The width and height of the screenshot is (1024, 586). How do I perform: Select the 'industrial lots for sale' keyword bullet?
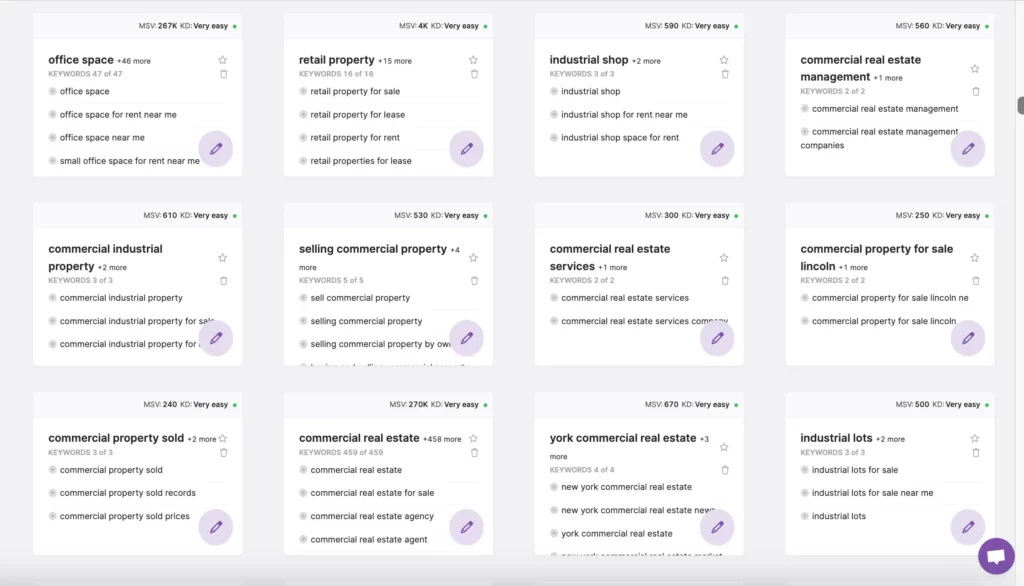805,470
